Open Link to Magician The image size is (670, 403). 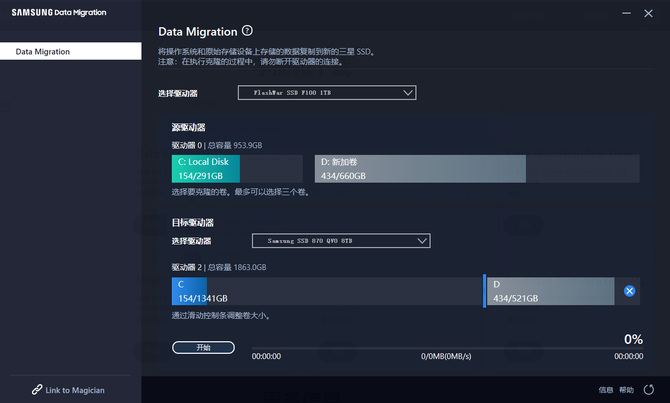coord(75,390)
